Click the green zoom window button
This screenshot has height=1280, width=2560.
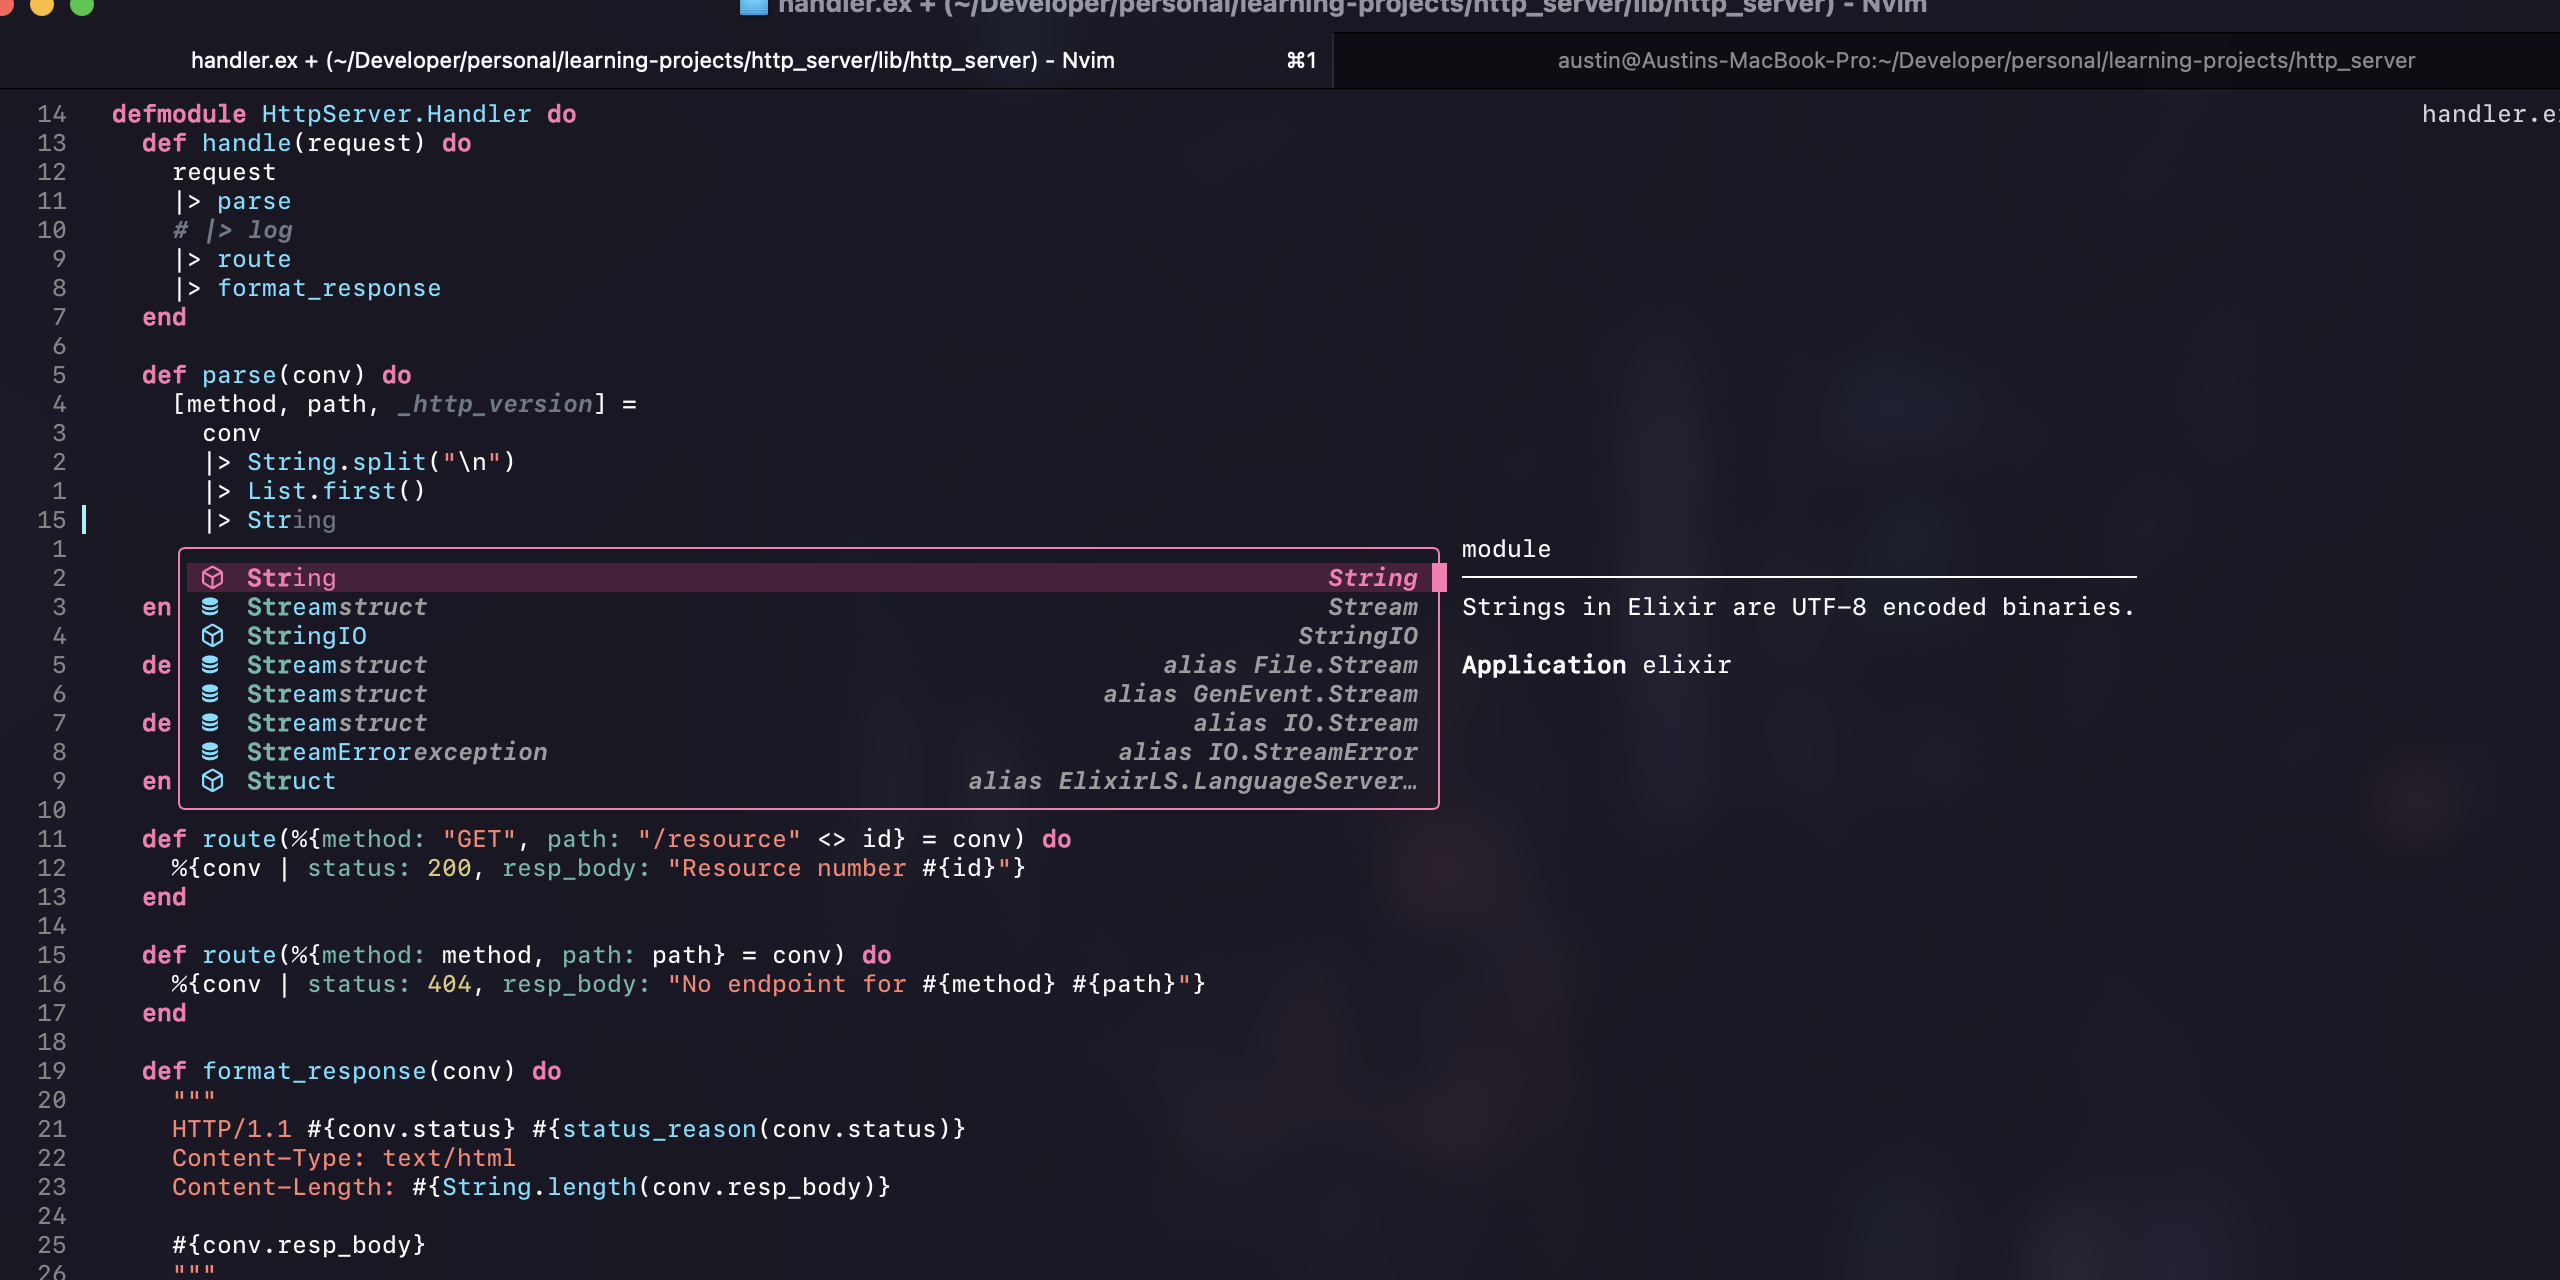82,6
